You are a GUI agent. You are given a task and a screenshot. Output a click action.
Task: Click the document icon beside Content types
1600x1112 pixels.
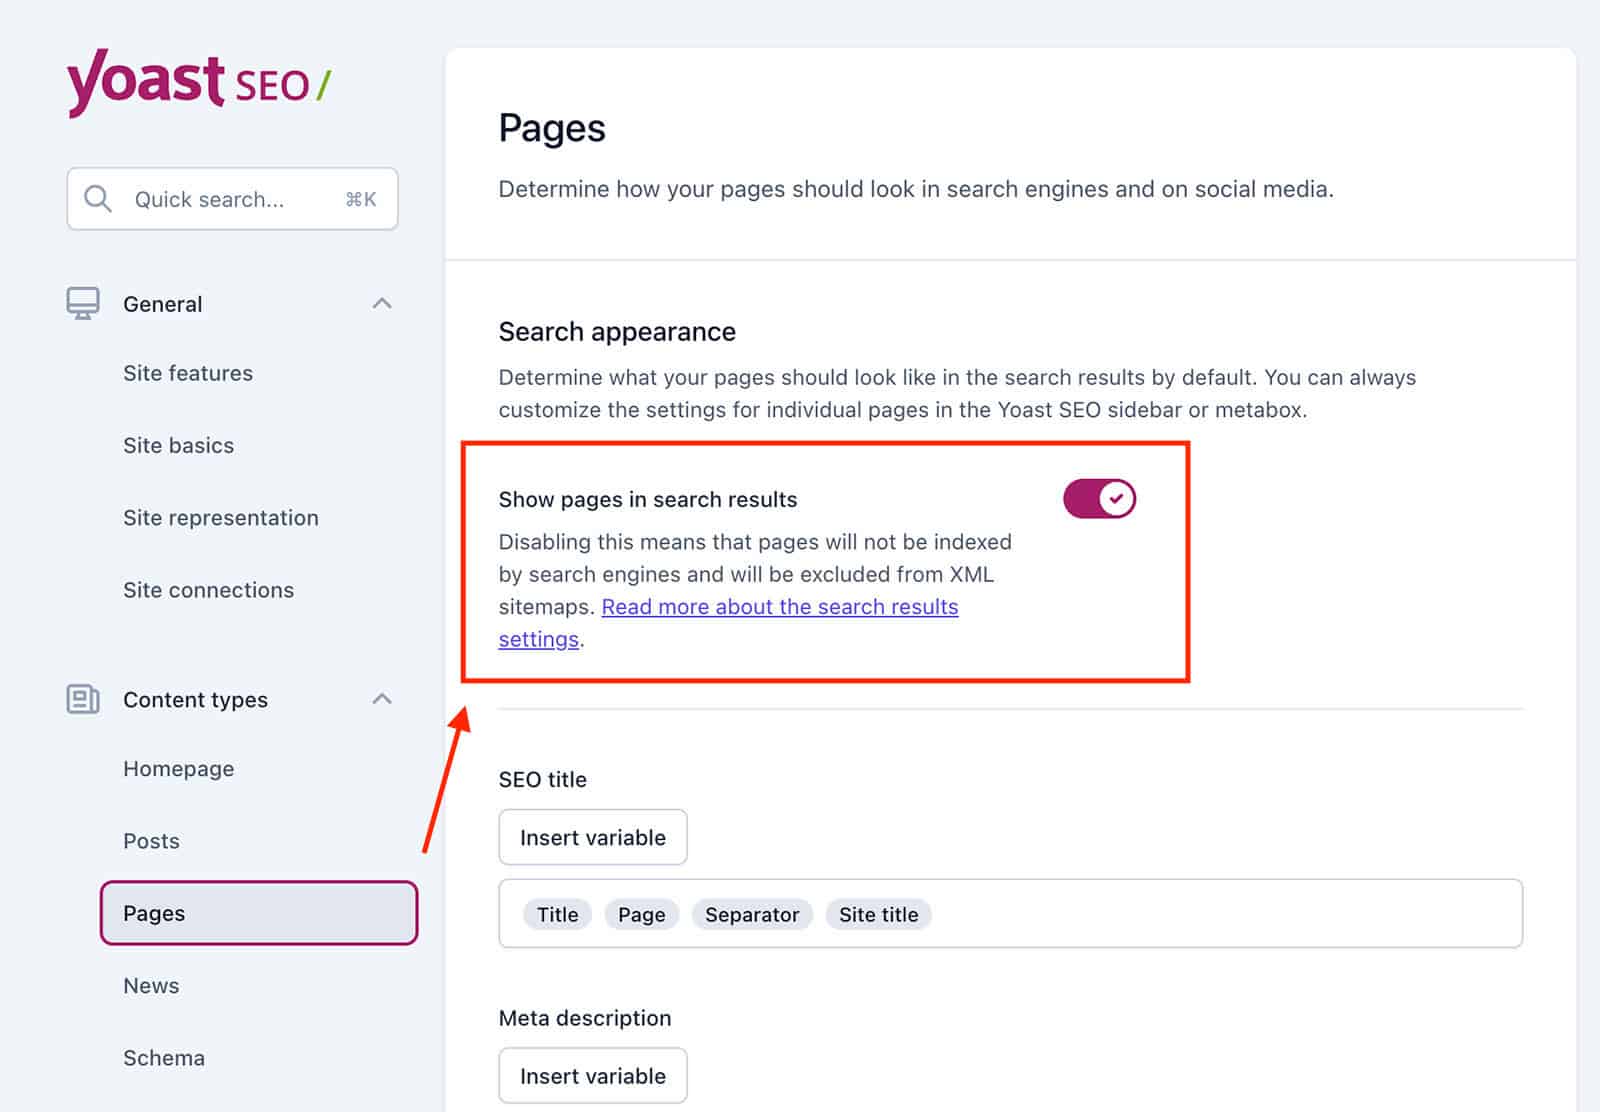pyautogui.click(x=83, y=699)
